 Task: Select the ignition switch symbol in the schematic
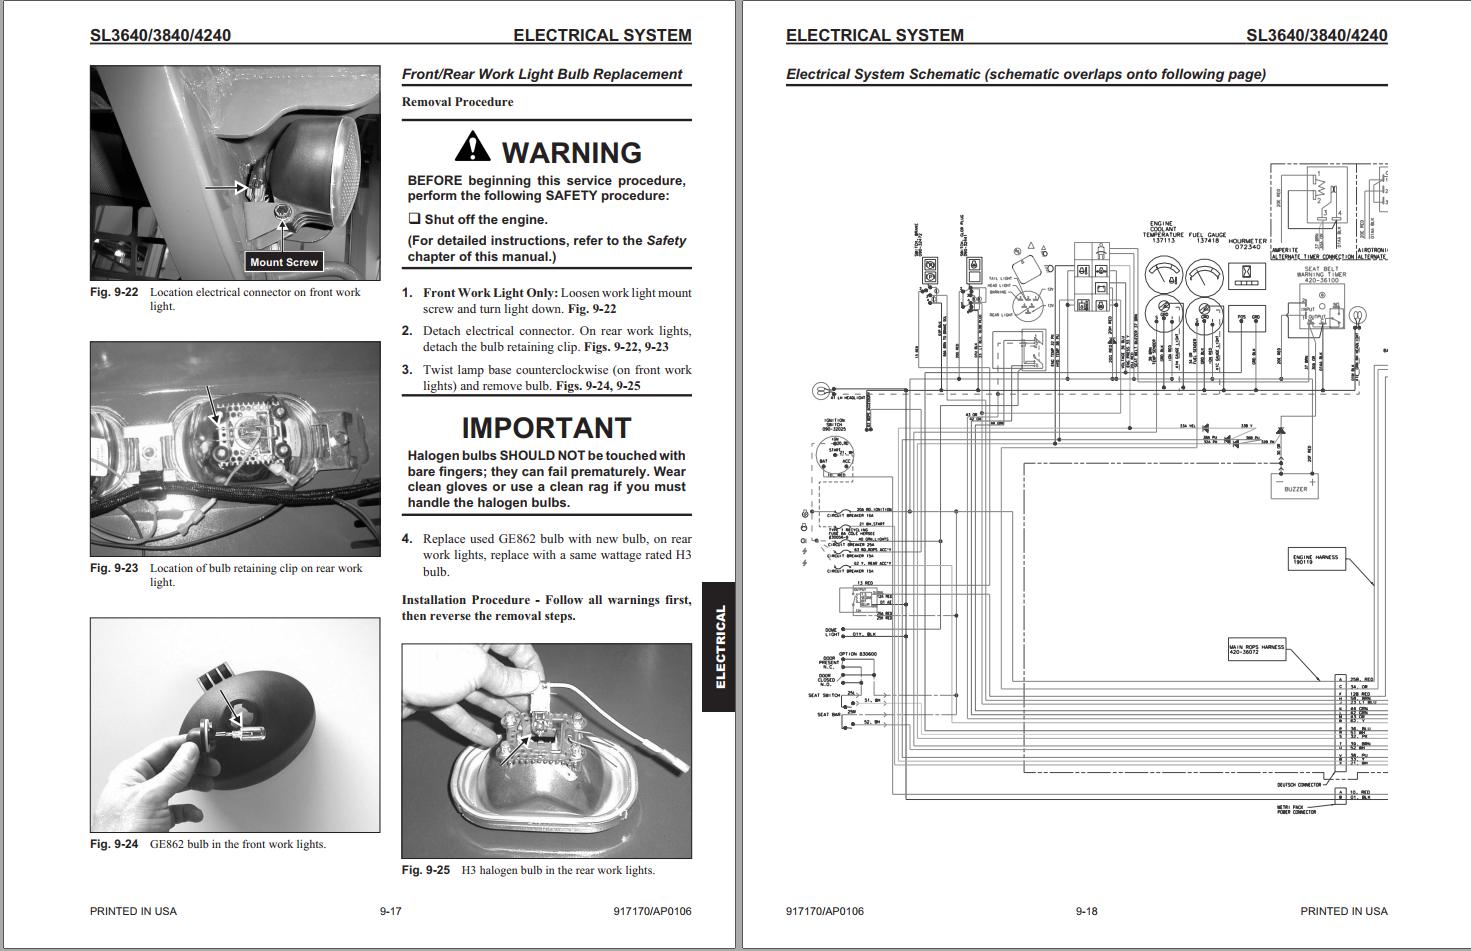pyautogui.click(x=835, y=454)
